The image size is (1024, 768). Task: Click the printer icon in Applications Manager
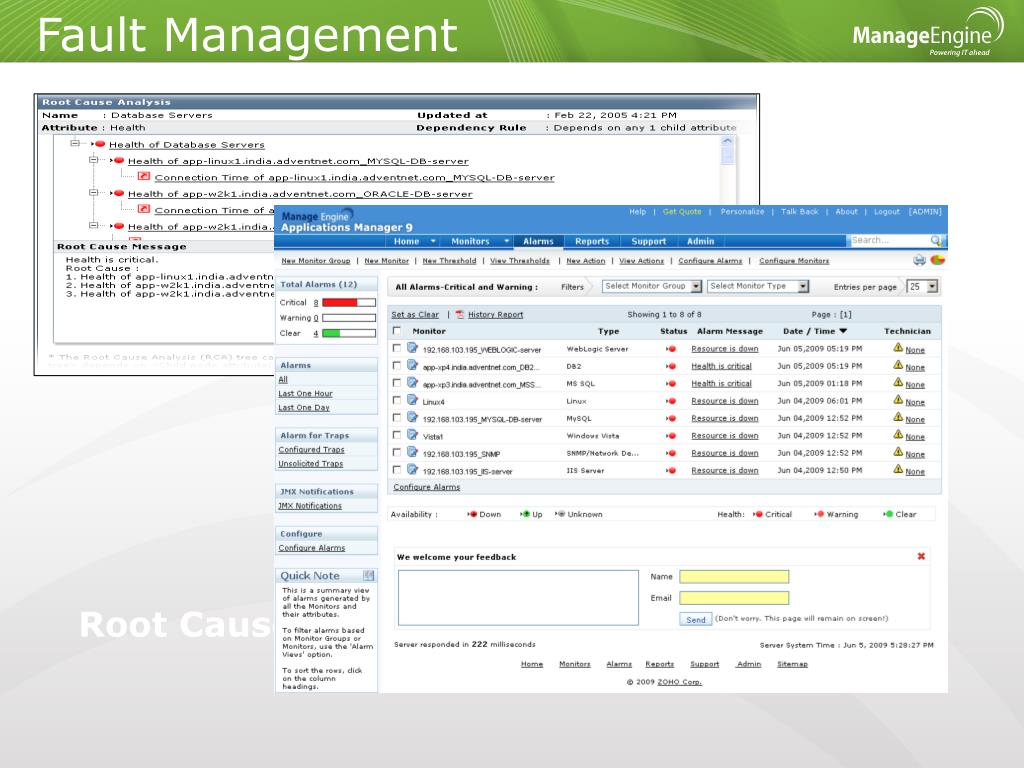pyautogui.click(x=920, y=260)
